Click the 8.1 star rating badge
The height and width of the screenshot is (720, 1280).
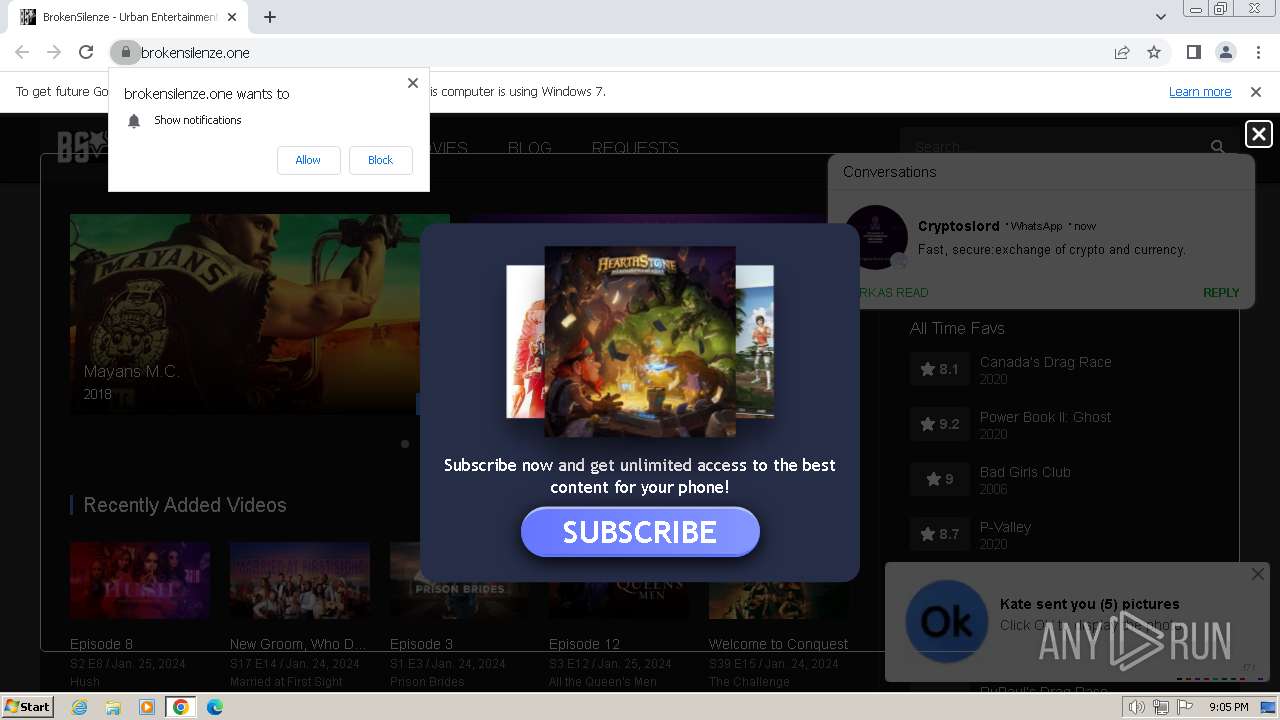[x=940, y=369]
